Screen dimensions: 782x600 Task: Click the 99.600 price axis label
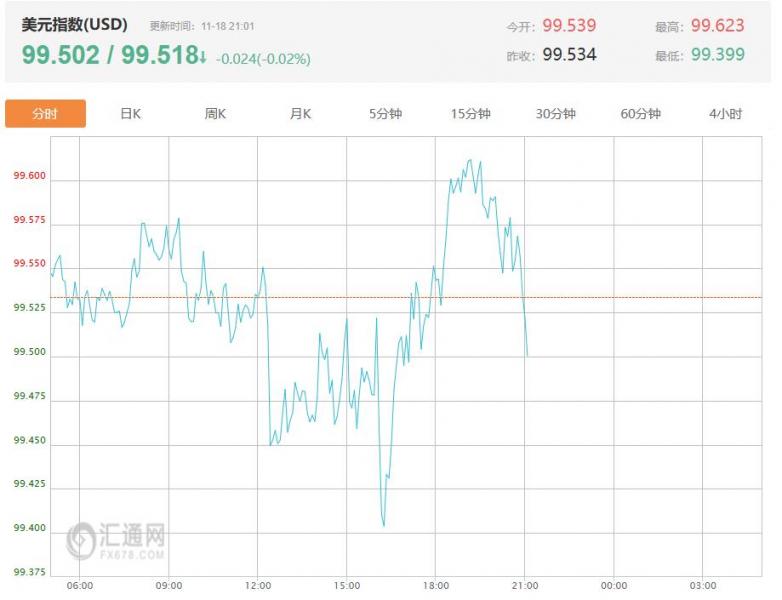[x=29, y=177]
